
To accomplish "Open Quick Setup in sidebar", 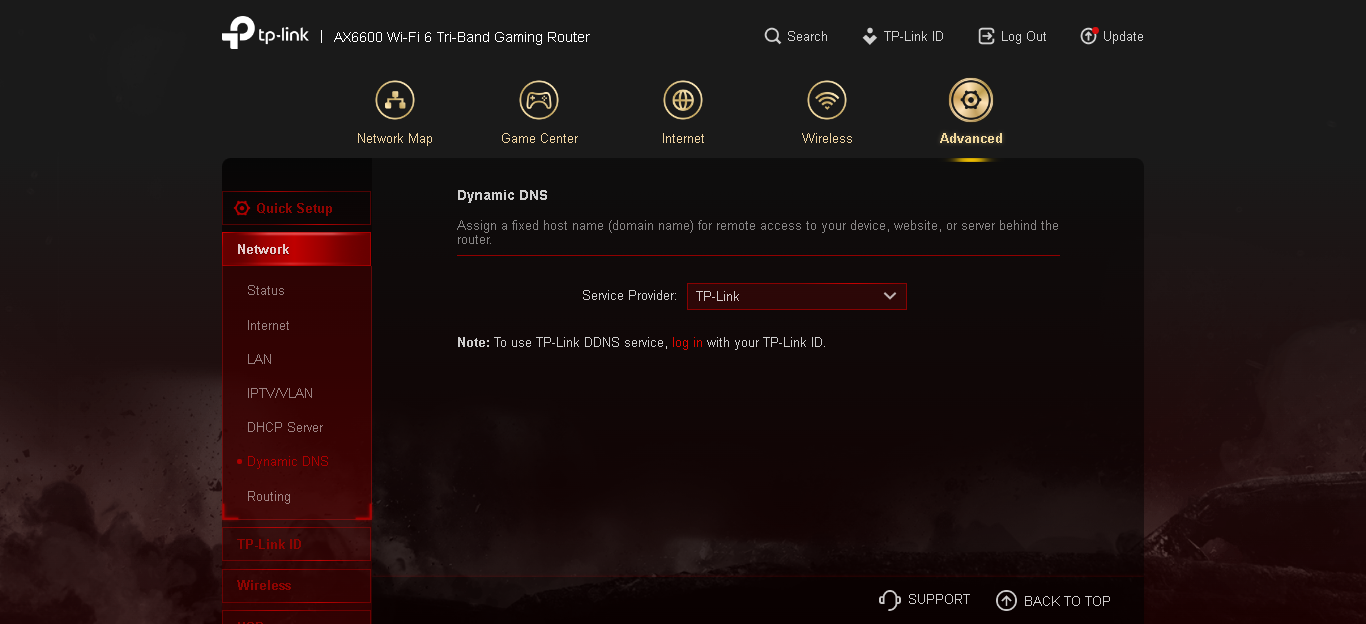I will [x=296, y=208].
